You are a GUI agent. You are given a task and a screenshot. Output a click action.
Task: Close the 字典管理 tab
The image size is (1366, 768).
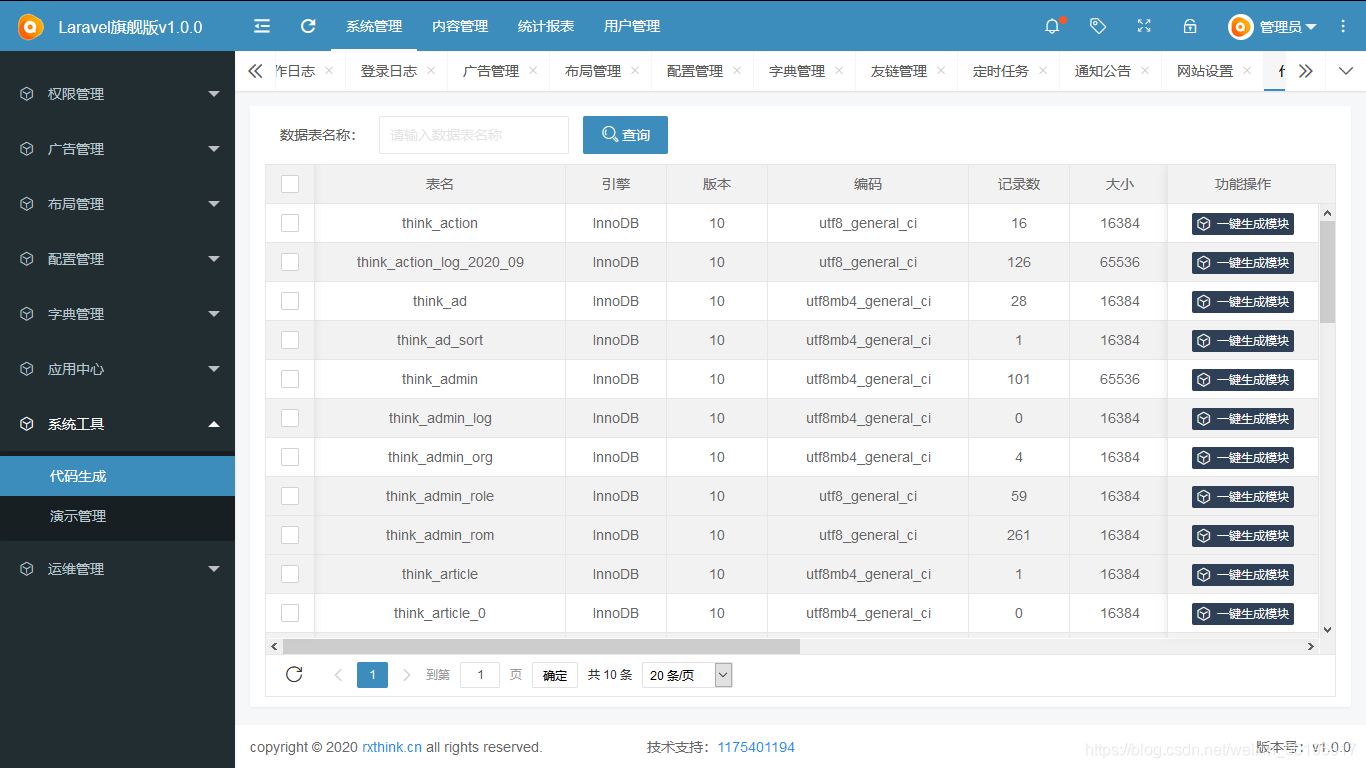839,71
